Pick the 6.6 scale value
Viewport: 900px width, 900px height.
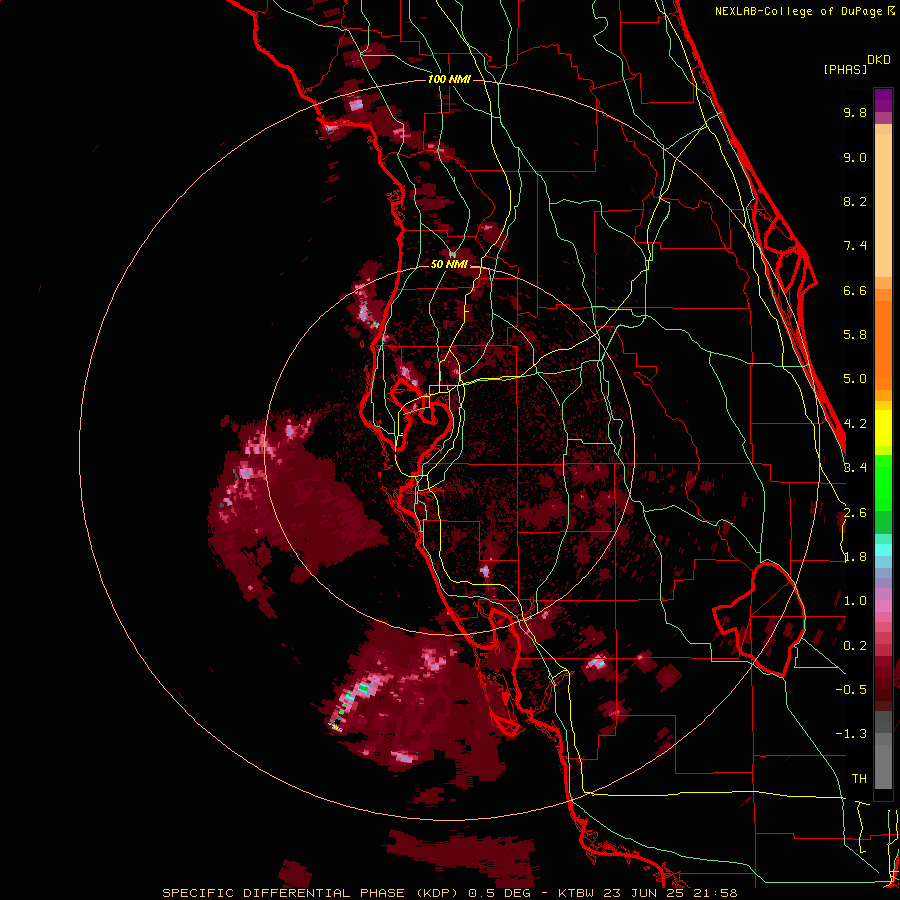pos(855,290)
